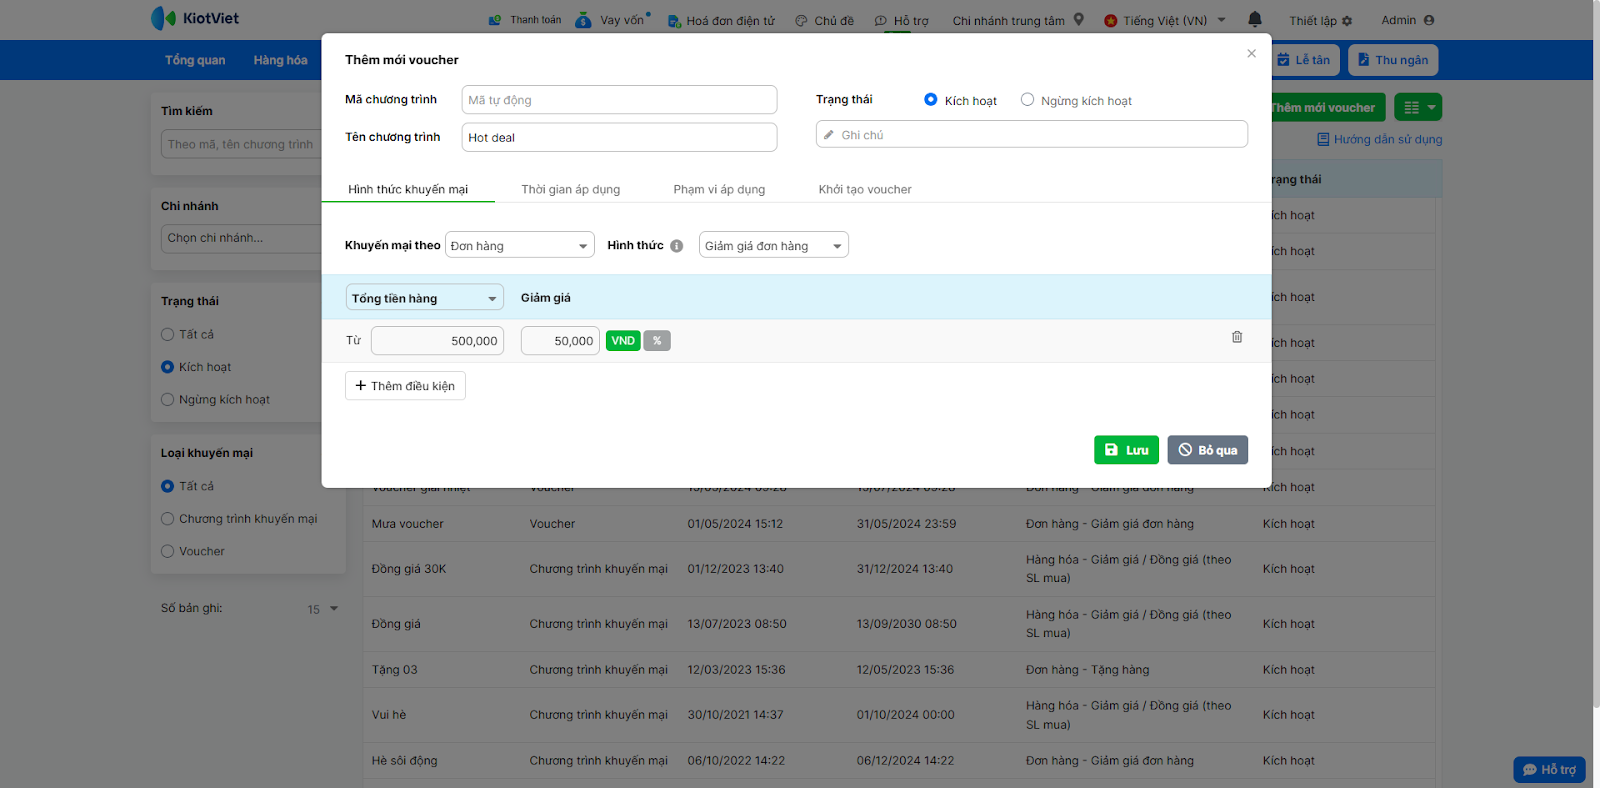This screenshot has height=788, width=1600.
Task: Select Ngừng kích hoạt status in dialog
Action: pos(1027,100)
